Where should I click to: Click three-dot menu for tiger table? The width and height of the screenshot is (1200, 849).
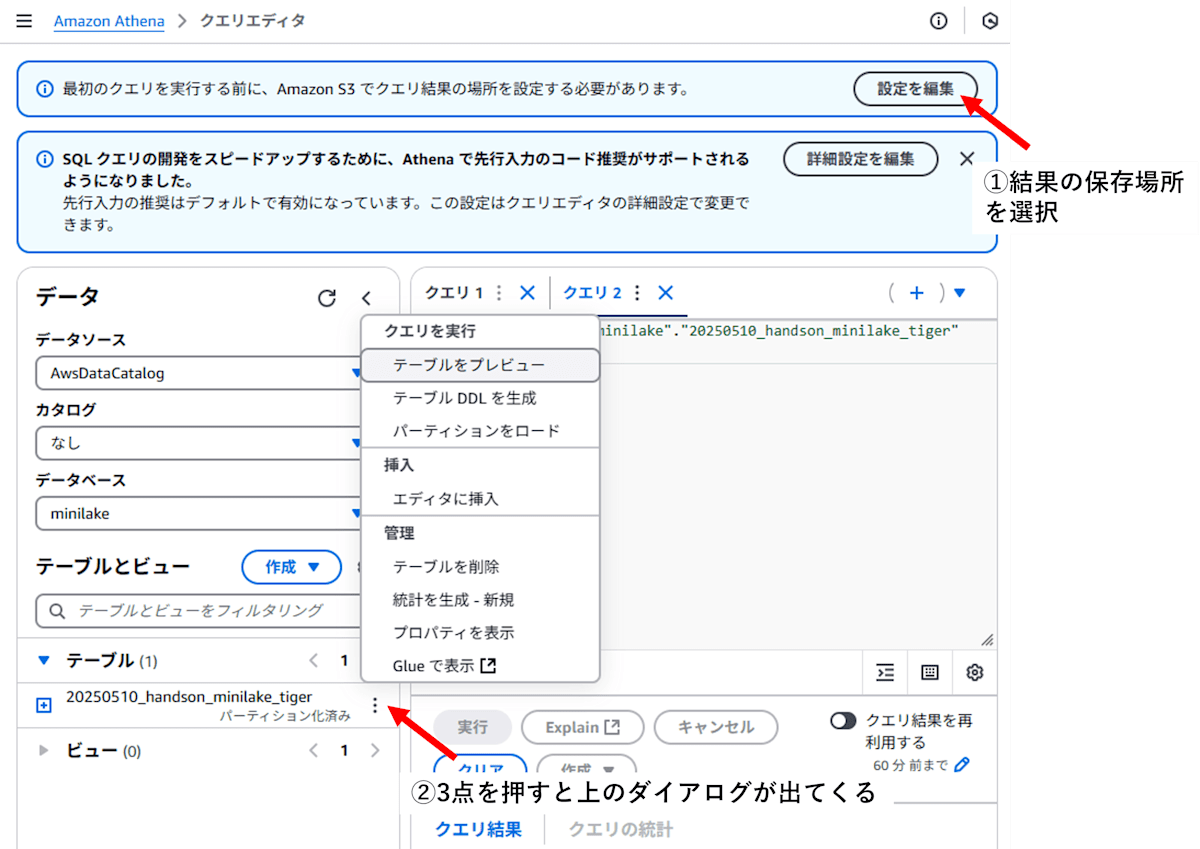tap(375, 705)
